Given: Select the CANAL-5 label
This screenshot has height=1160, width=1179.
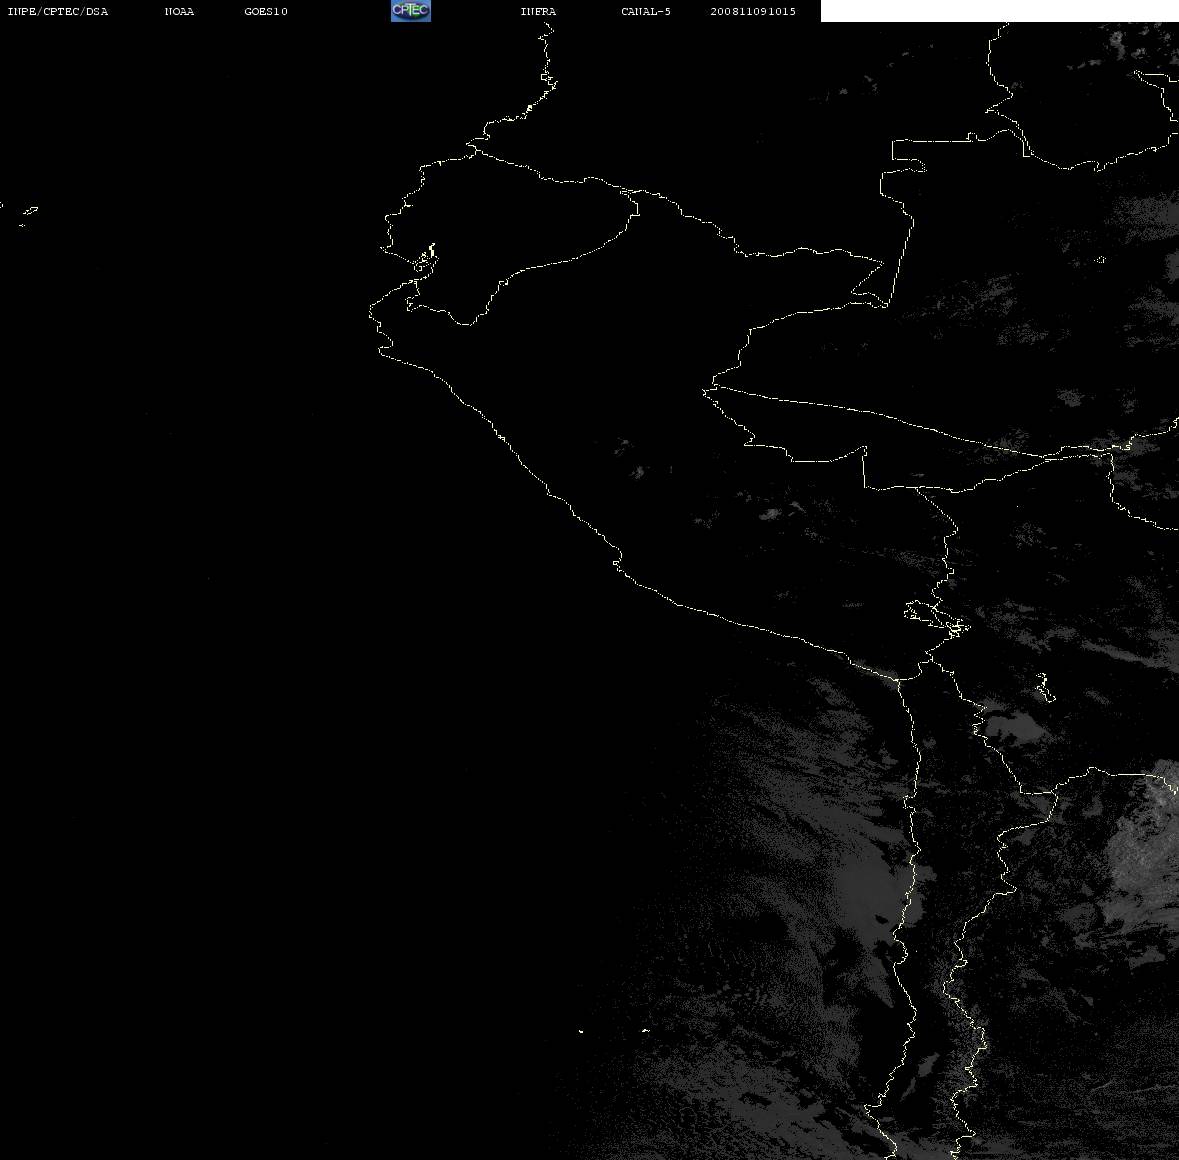Looking at the screenshot, I should coord(646,11).
